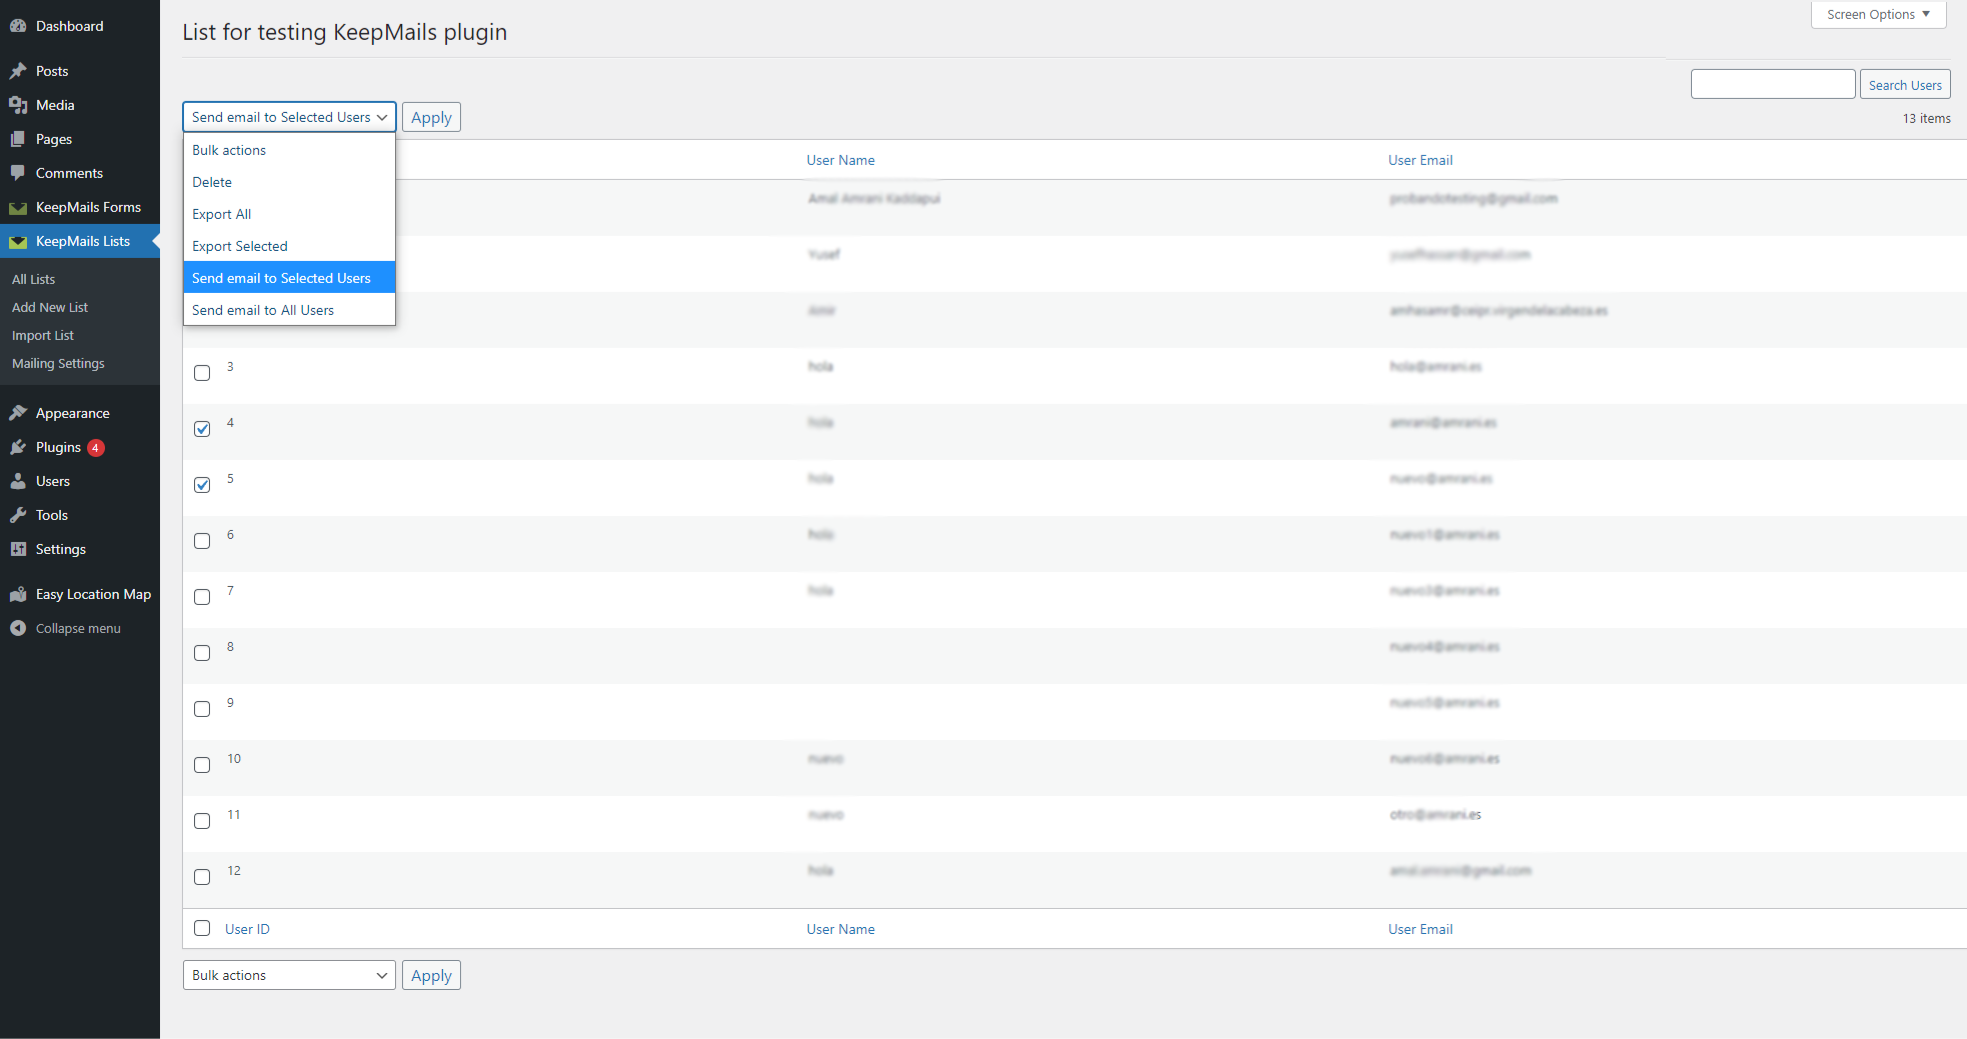Click the Search Users button

(x=1905, y=85)
